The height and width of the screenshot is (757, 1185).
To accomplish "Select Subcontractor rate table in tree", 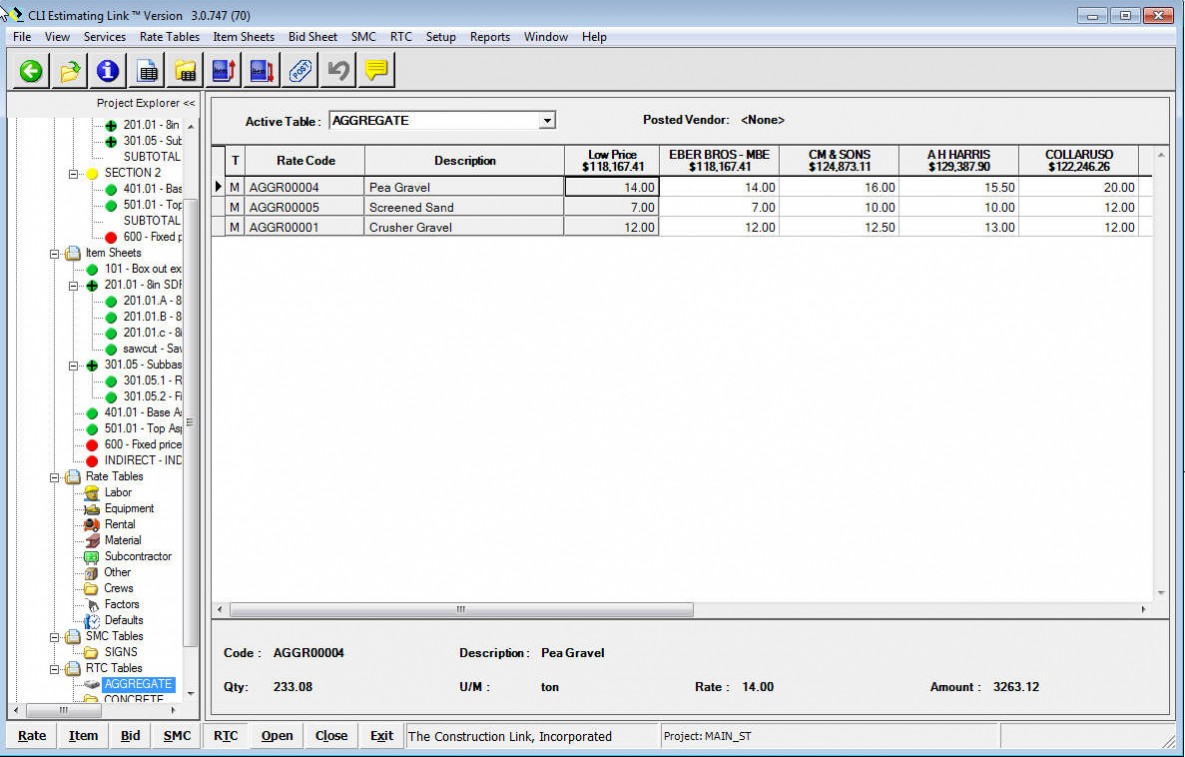I will point(138,556).
